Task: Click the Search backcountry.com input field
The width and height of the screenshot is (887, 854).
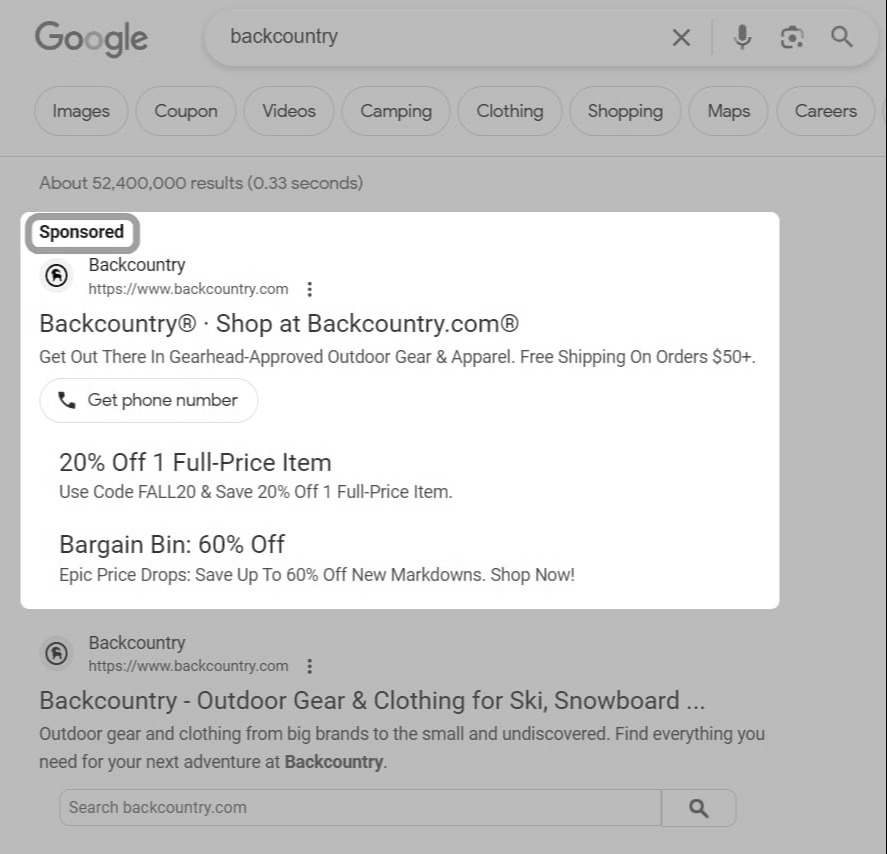Action: 360,808
